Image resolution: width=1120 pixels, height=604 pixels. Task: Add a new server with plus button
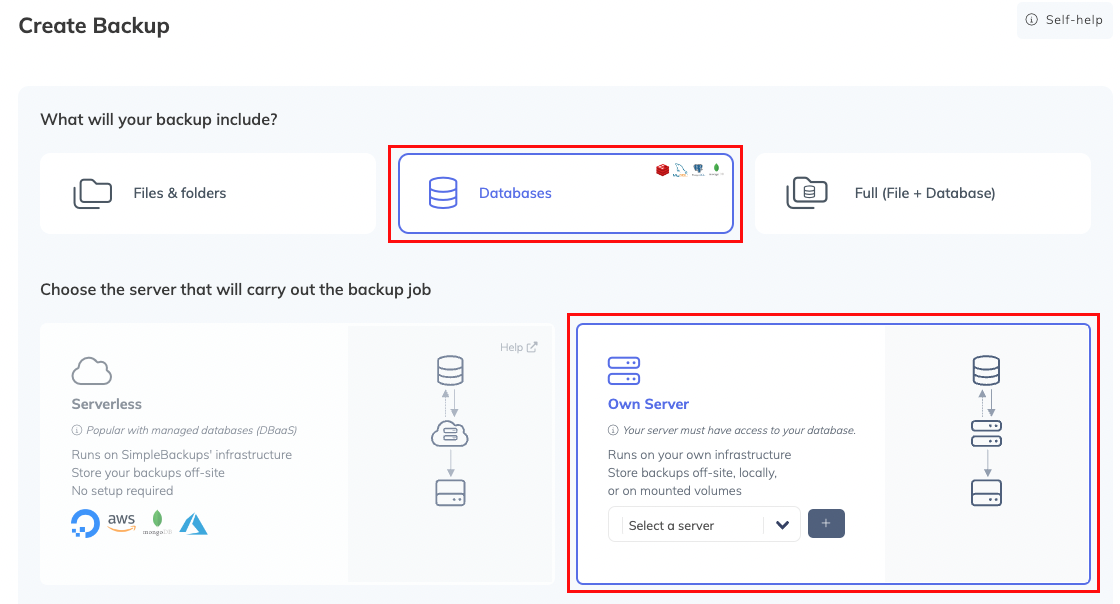click(827, 524)
